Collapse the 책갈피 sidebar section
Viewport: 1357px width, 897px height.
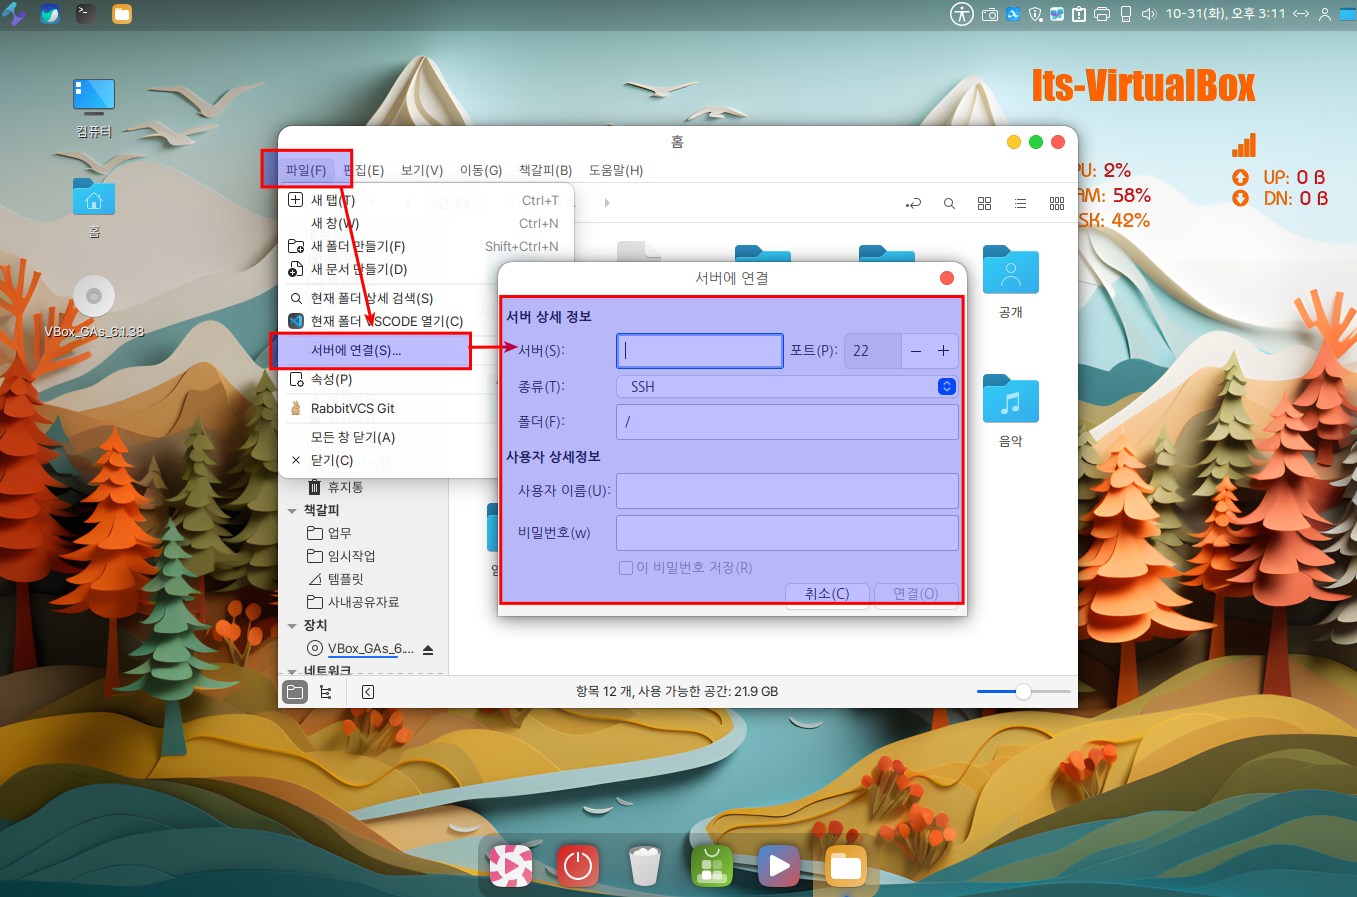[292, 511]
